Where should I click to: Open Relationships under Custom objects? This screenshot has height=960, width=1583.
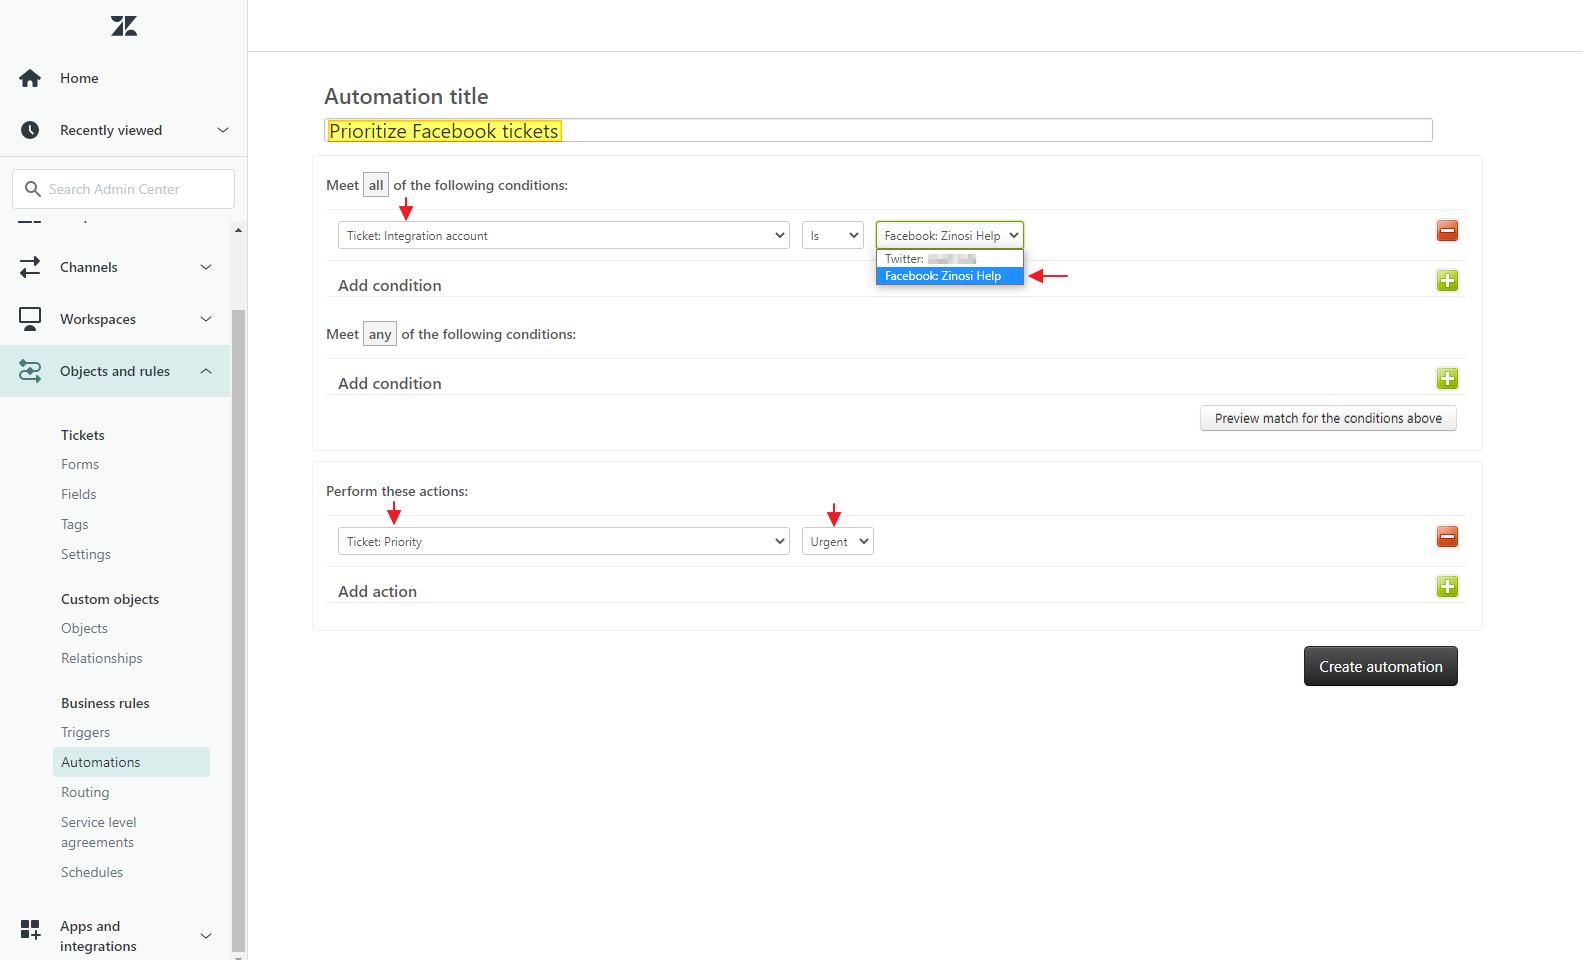click(102, 658)
